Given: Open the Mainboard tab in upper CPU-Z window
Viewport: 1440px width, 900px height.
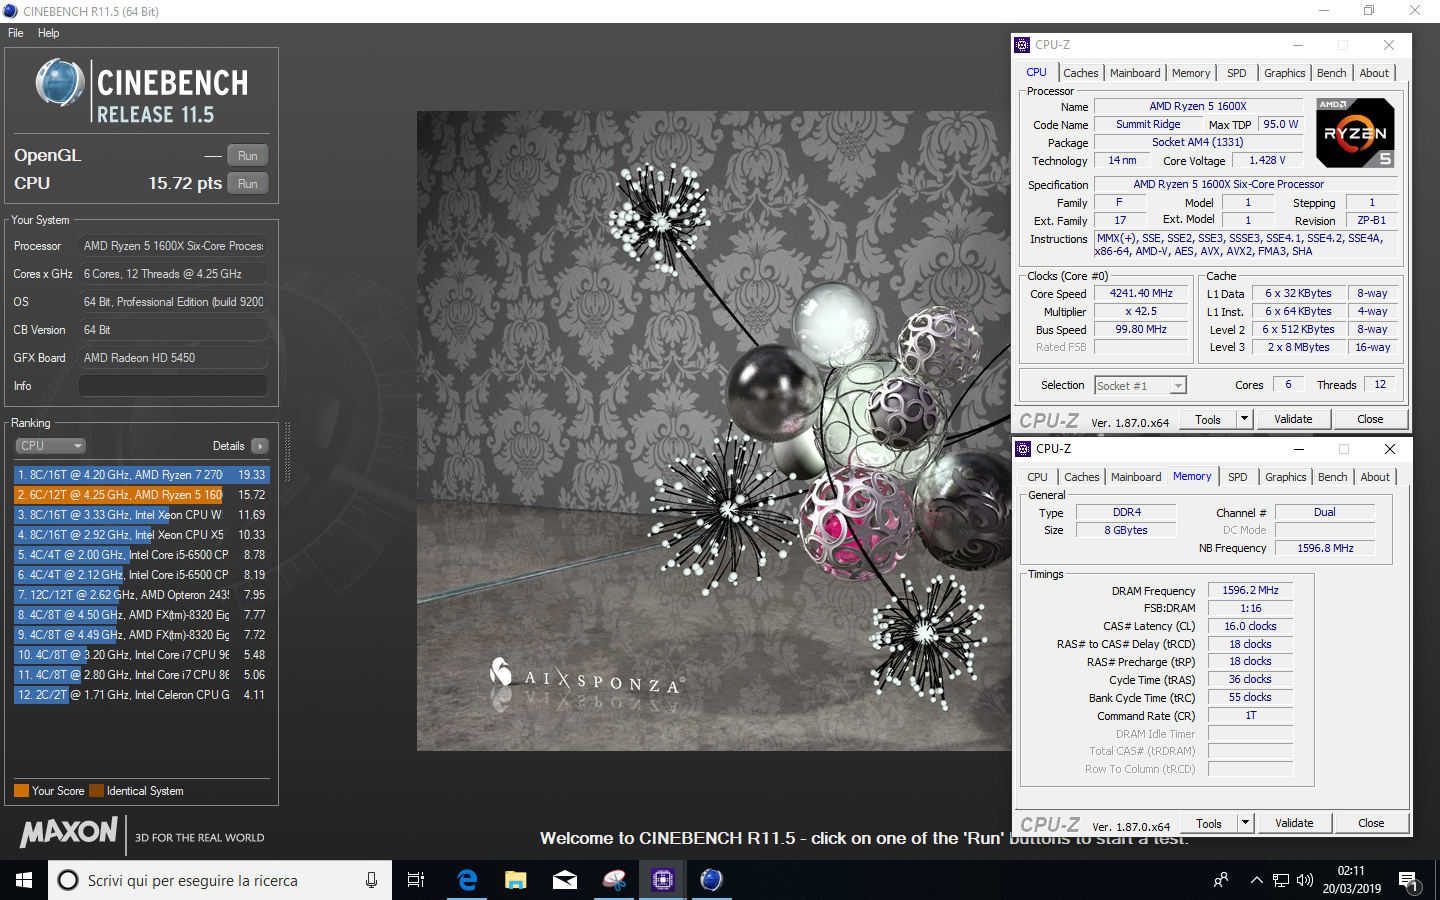Looking at the screenshot, I should 1135,73.
